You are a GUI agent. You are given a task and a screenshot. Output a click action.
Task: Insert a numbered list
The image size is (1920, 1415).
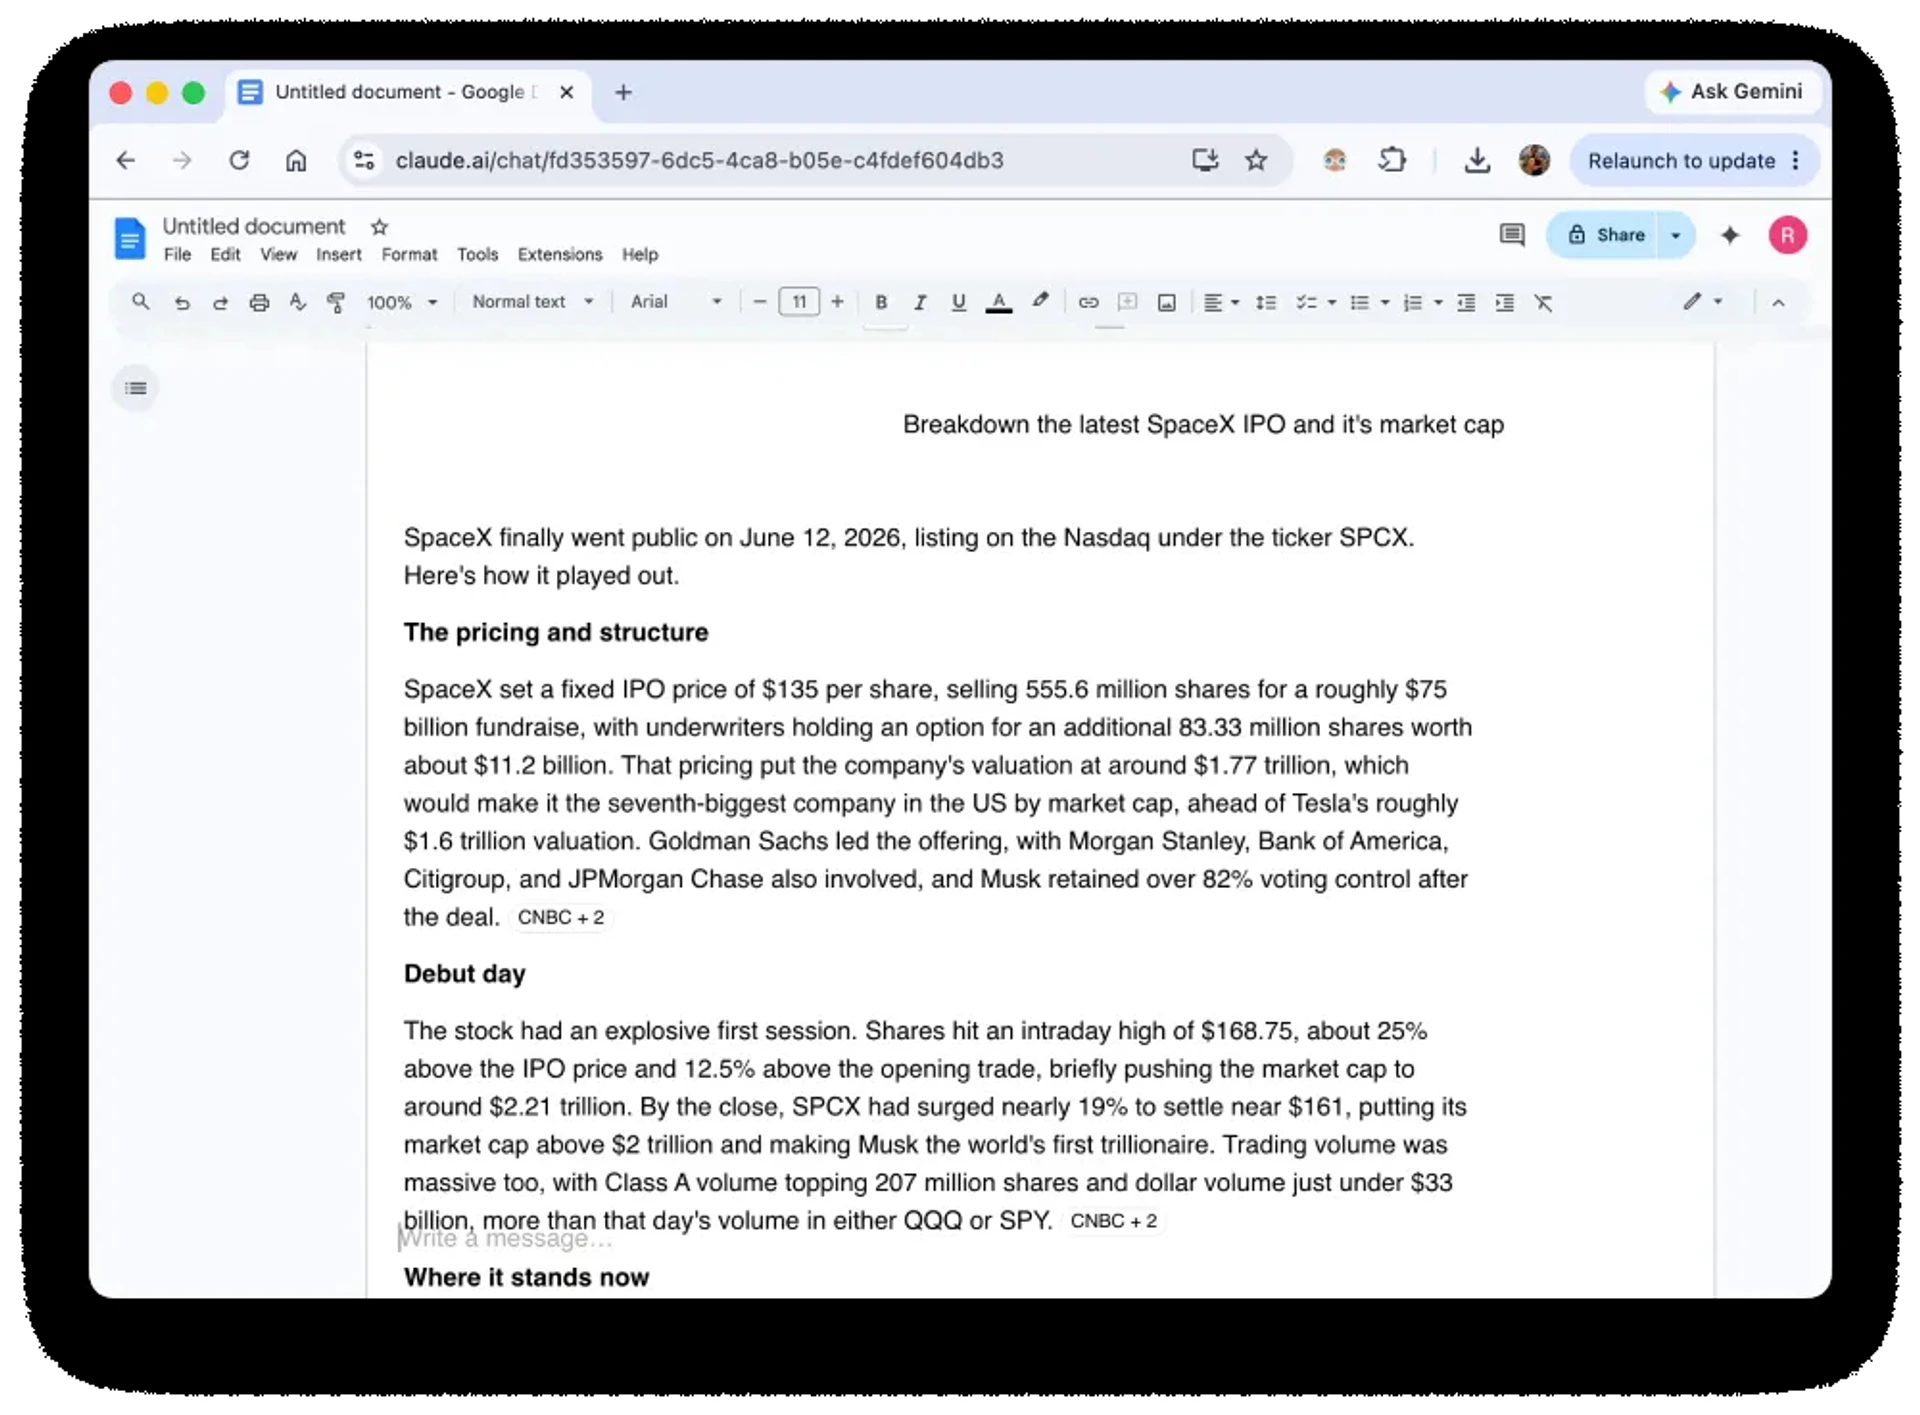(1412, 302)
